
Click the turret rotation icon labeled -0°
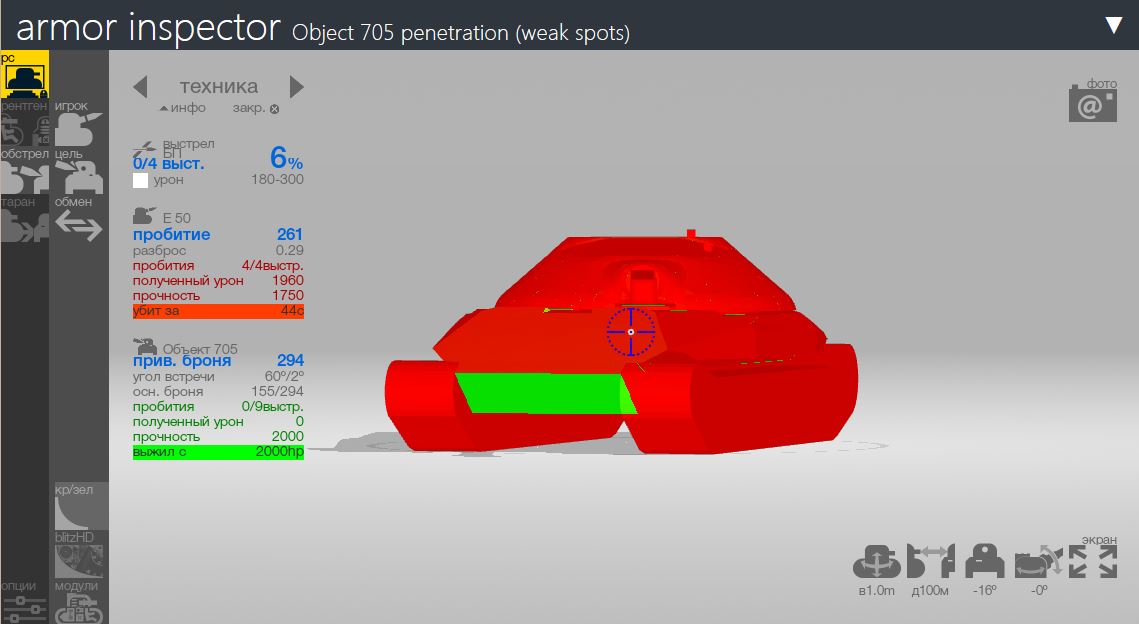tap(1039, 562)
